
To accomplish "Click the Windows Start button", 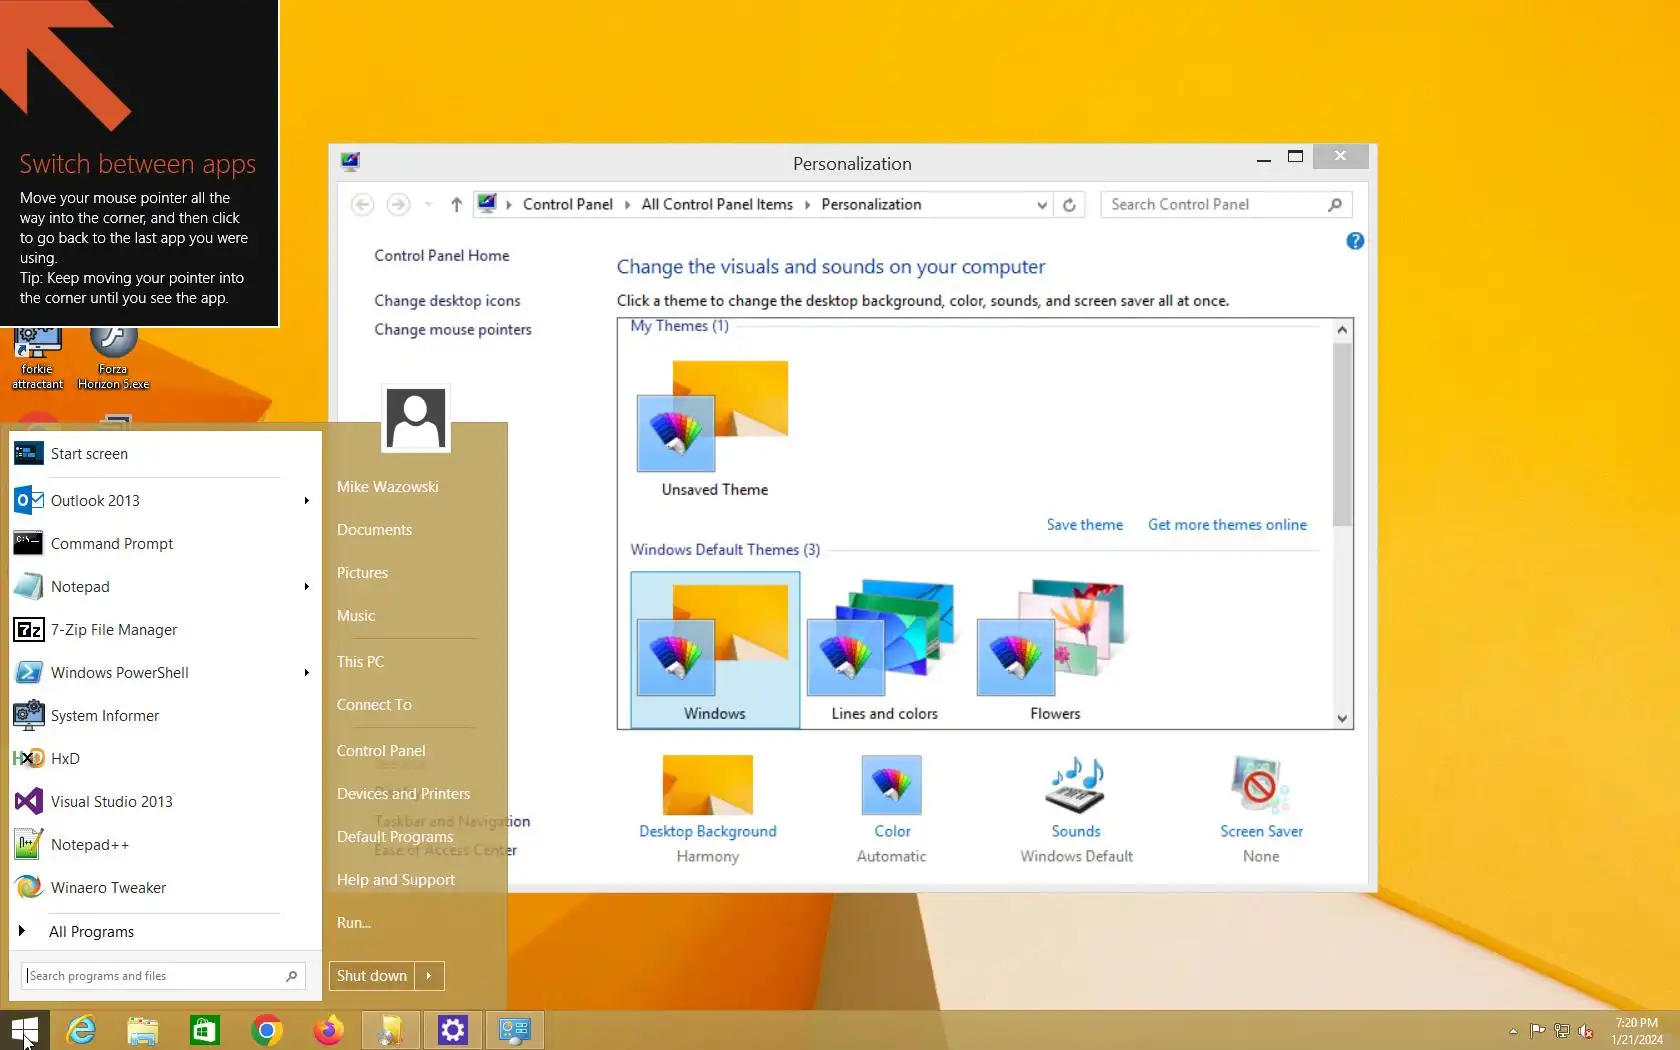I will click(24, 1030).
